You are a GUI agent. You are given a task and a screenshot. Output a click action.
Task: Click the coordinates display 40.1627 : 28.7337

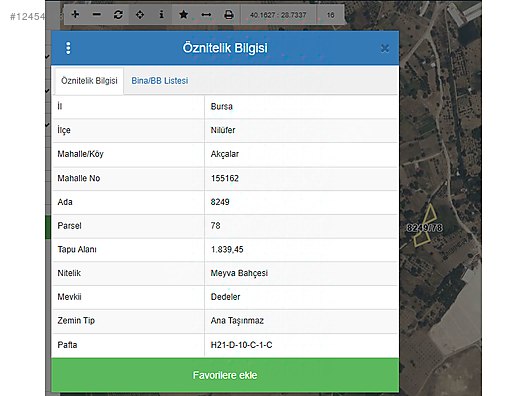coord(278,15)
